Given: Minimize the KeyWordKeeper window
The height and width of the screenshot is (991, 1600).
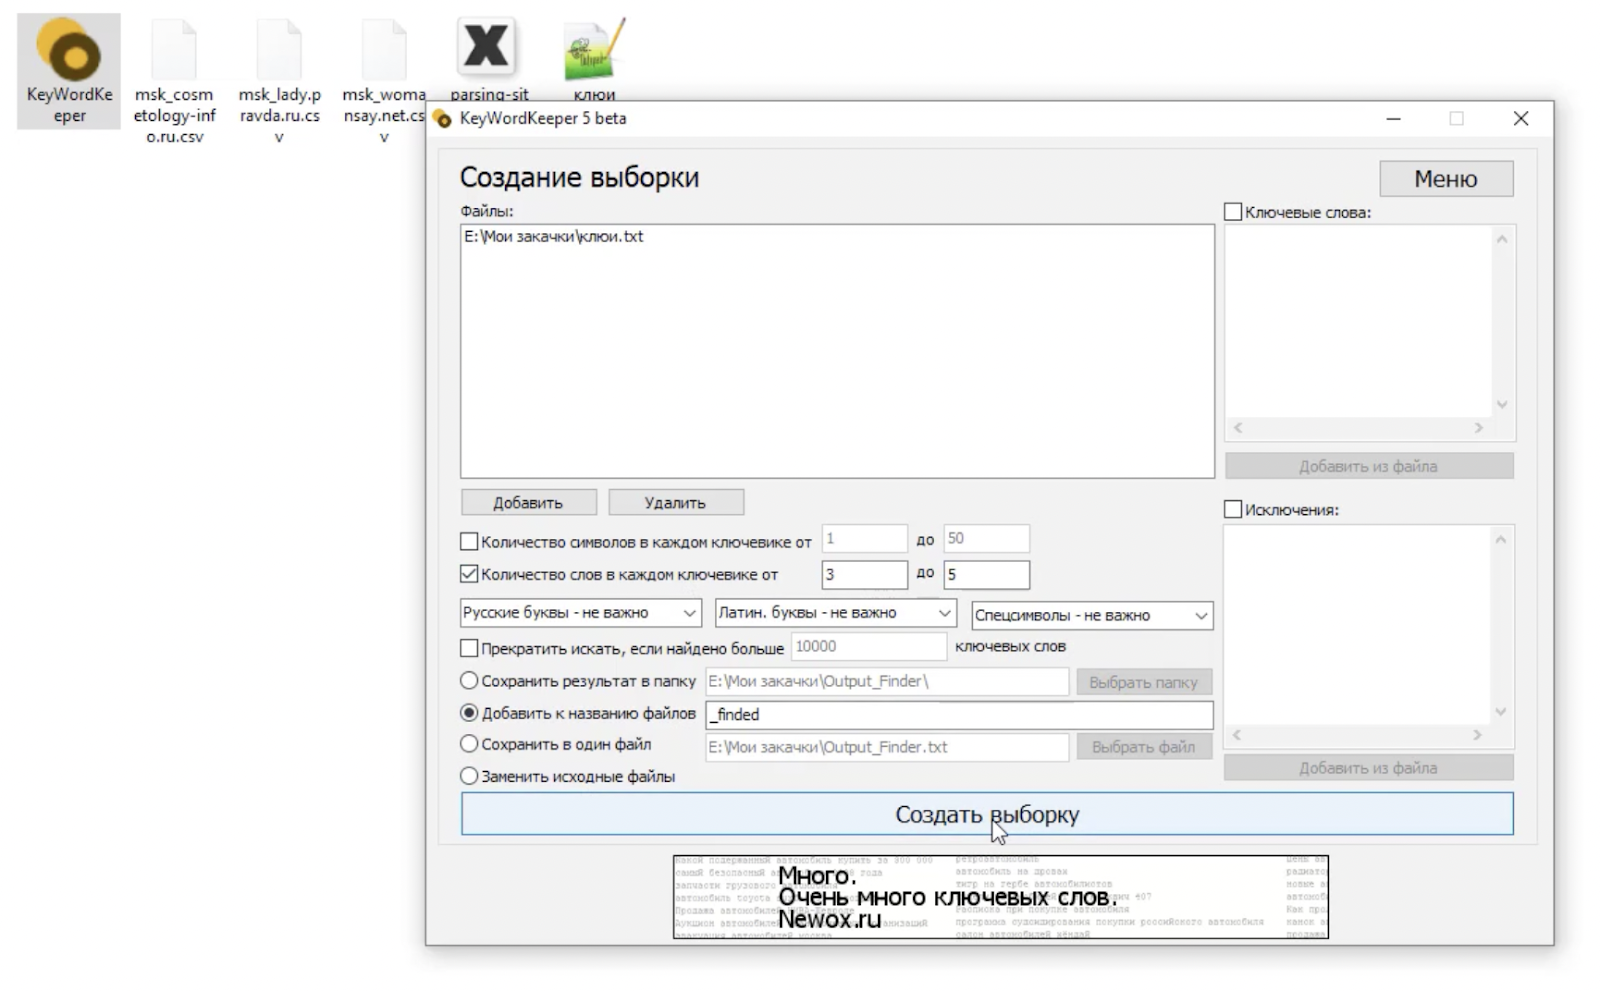Looking at the screenshot, I should coord(1393,119).
